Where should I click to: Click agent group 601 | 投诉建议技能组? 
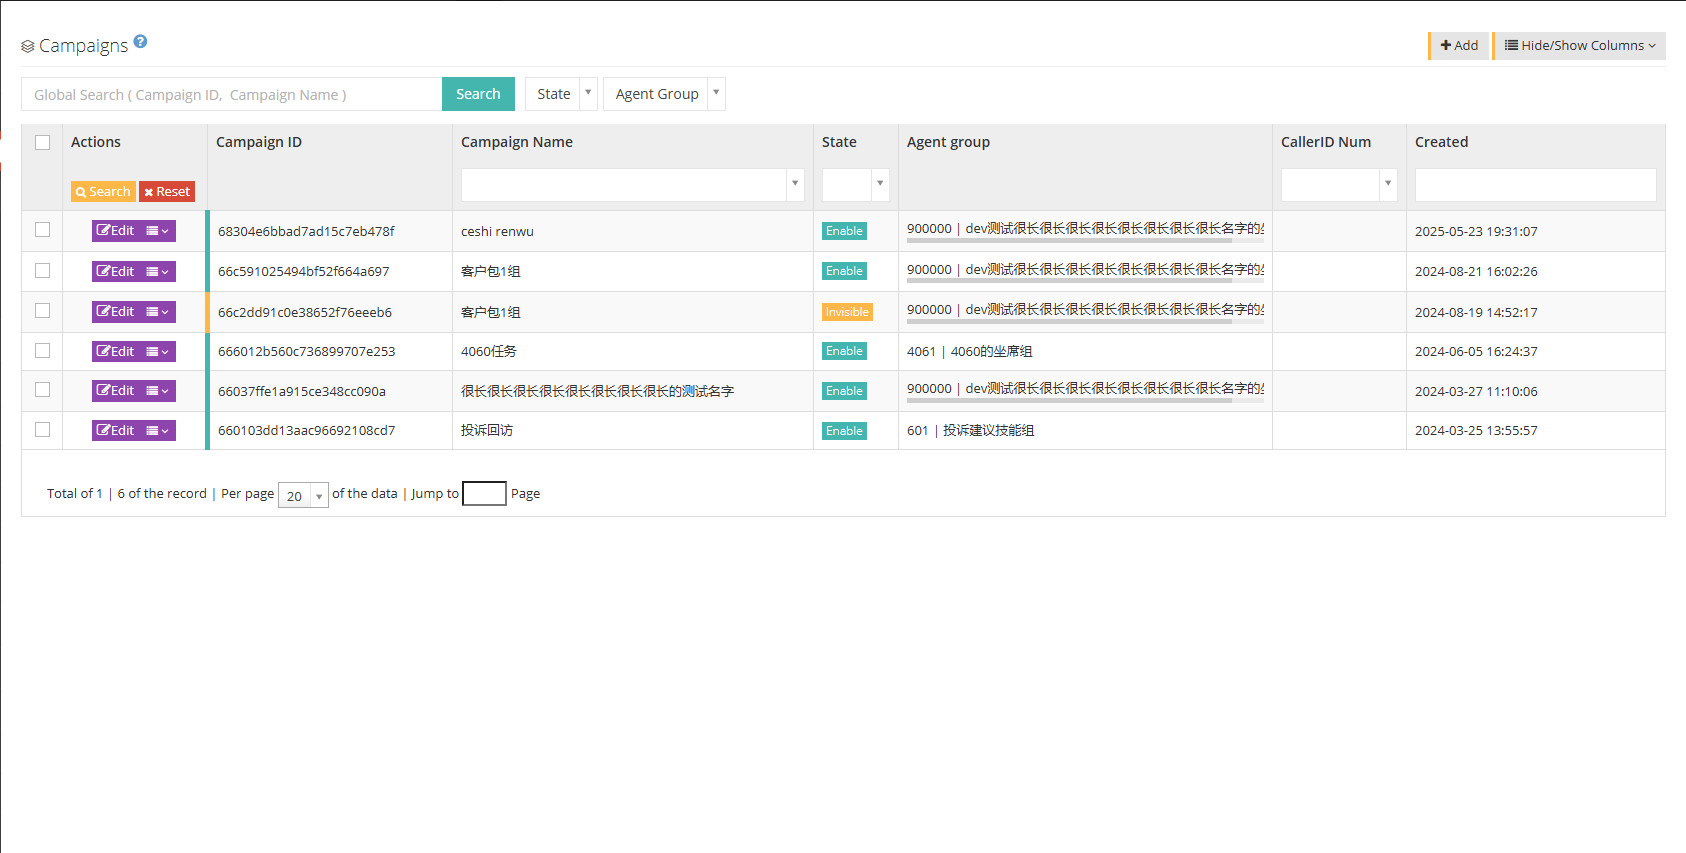click(x=971, y=430)
